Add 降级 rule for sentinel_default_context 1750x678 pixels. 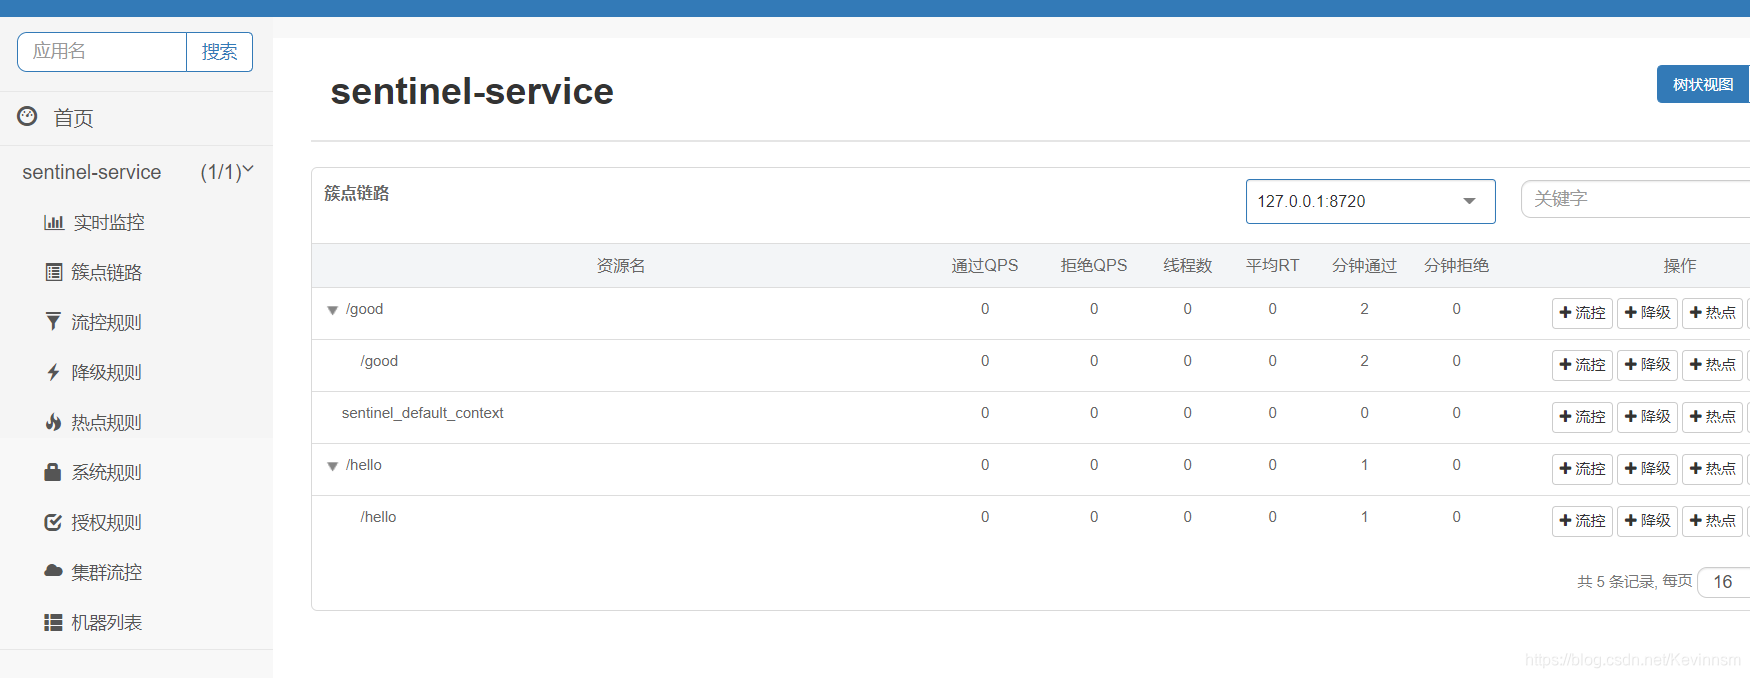tap(1647, 417)
